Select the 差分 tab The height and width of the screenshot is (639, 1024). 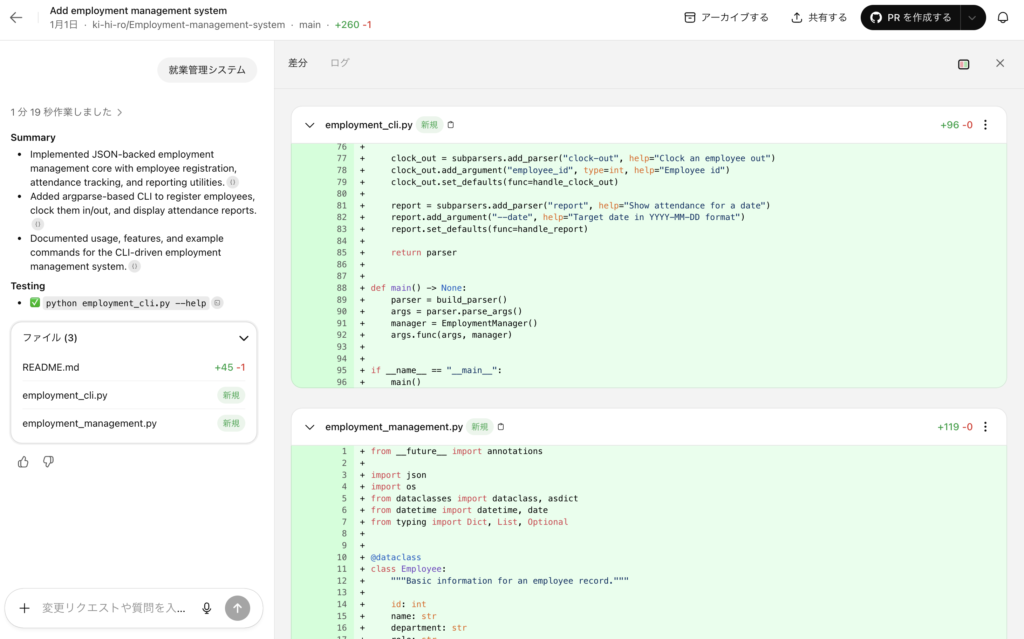(298, 63)
